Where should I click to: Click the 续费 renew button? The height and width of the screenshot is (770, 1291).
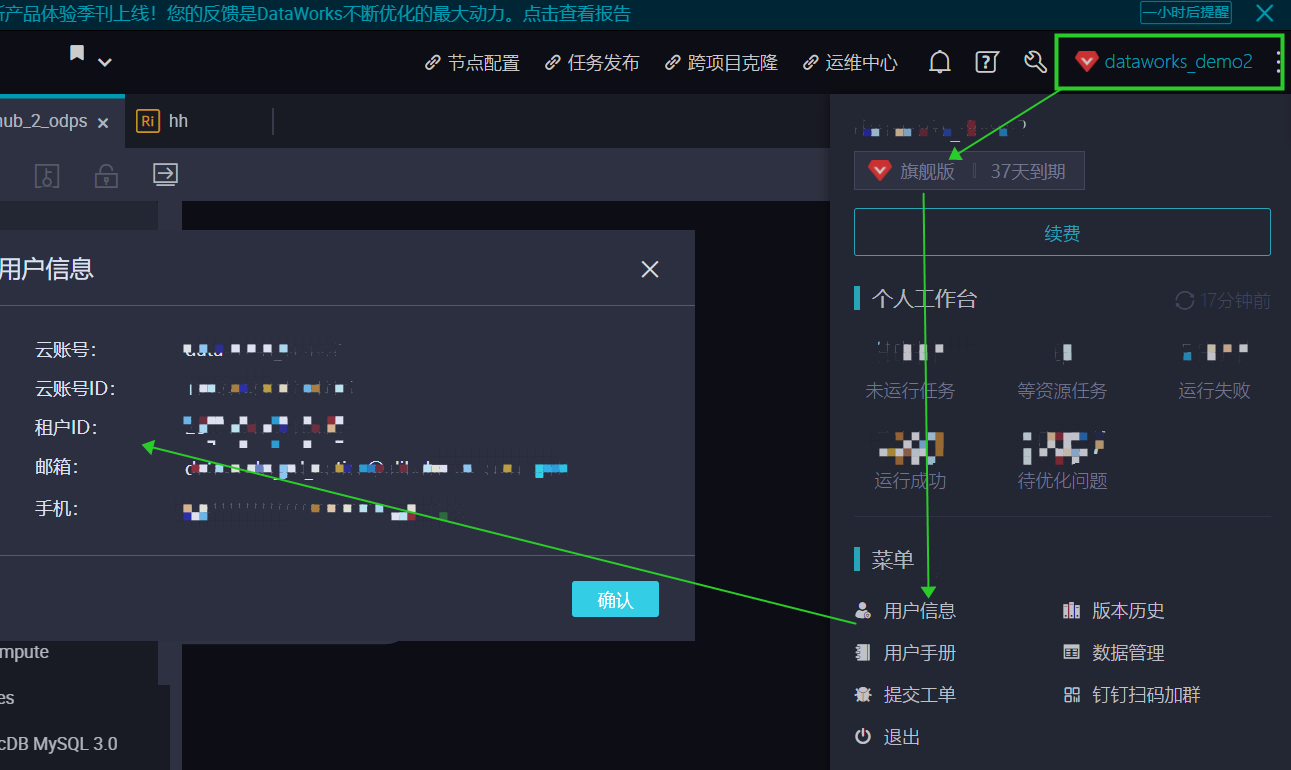pos(1062,232)
